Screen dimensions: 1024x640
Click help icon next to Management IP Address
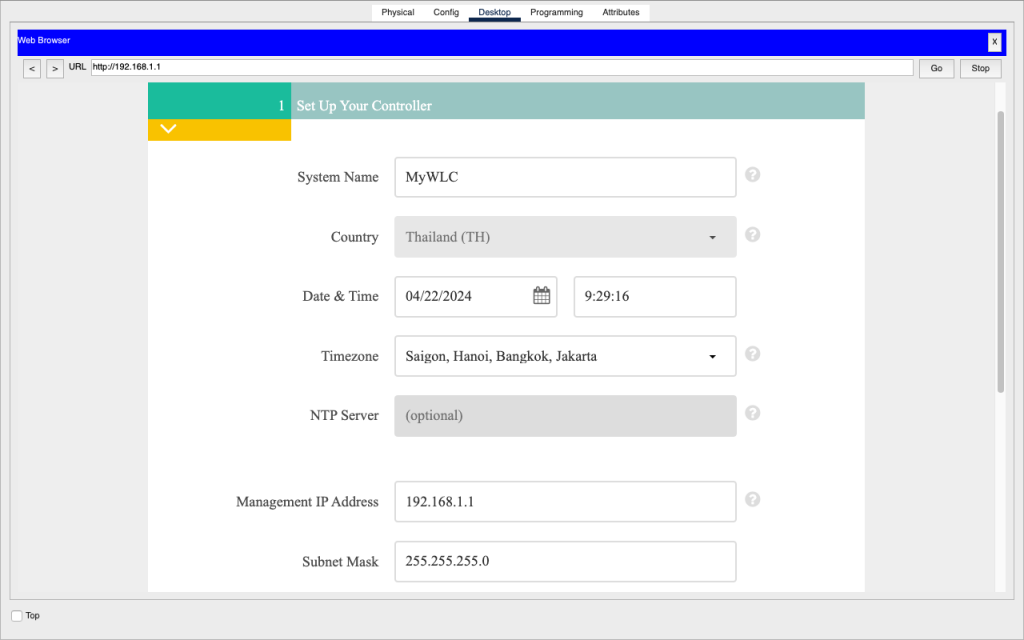(x=752, y=499)
